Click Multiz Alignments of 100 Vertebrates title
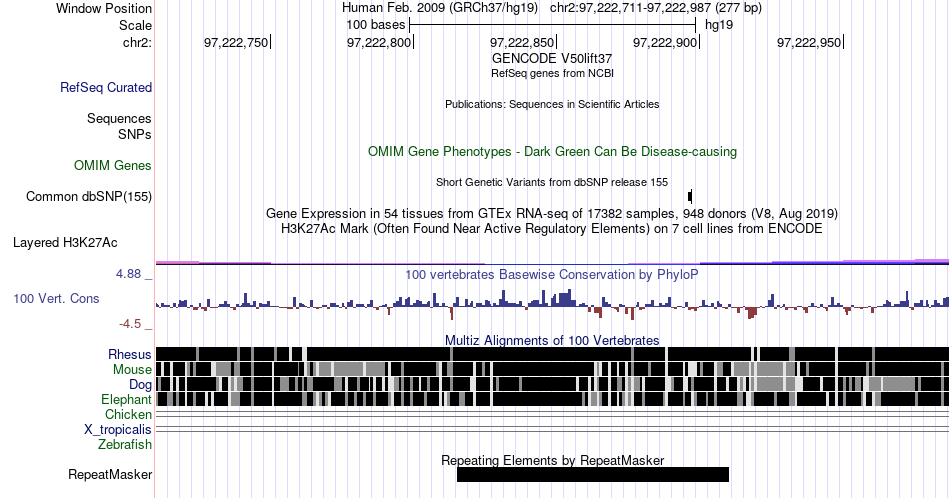The height and width of the screenshot is (498, 950). coord(552,340)
